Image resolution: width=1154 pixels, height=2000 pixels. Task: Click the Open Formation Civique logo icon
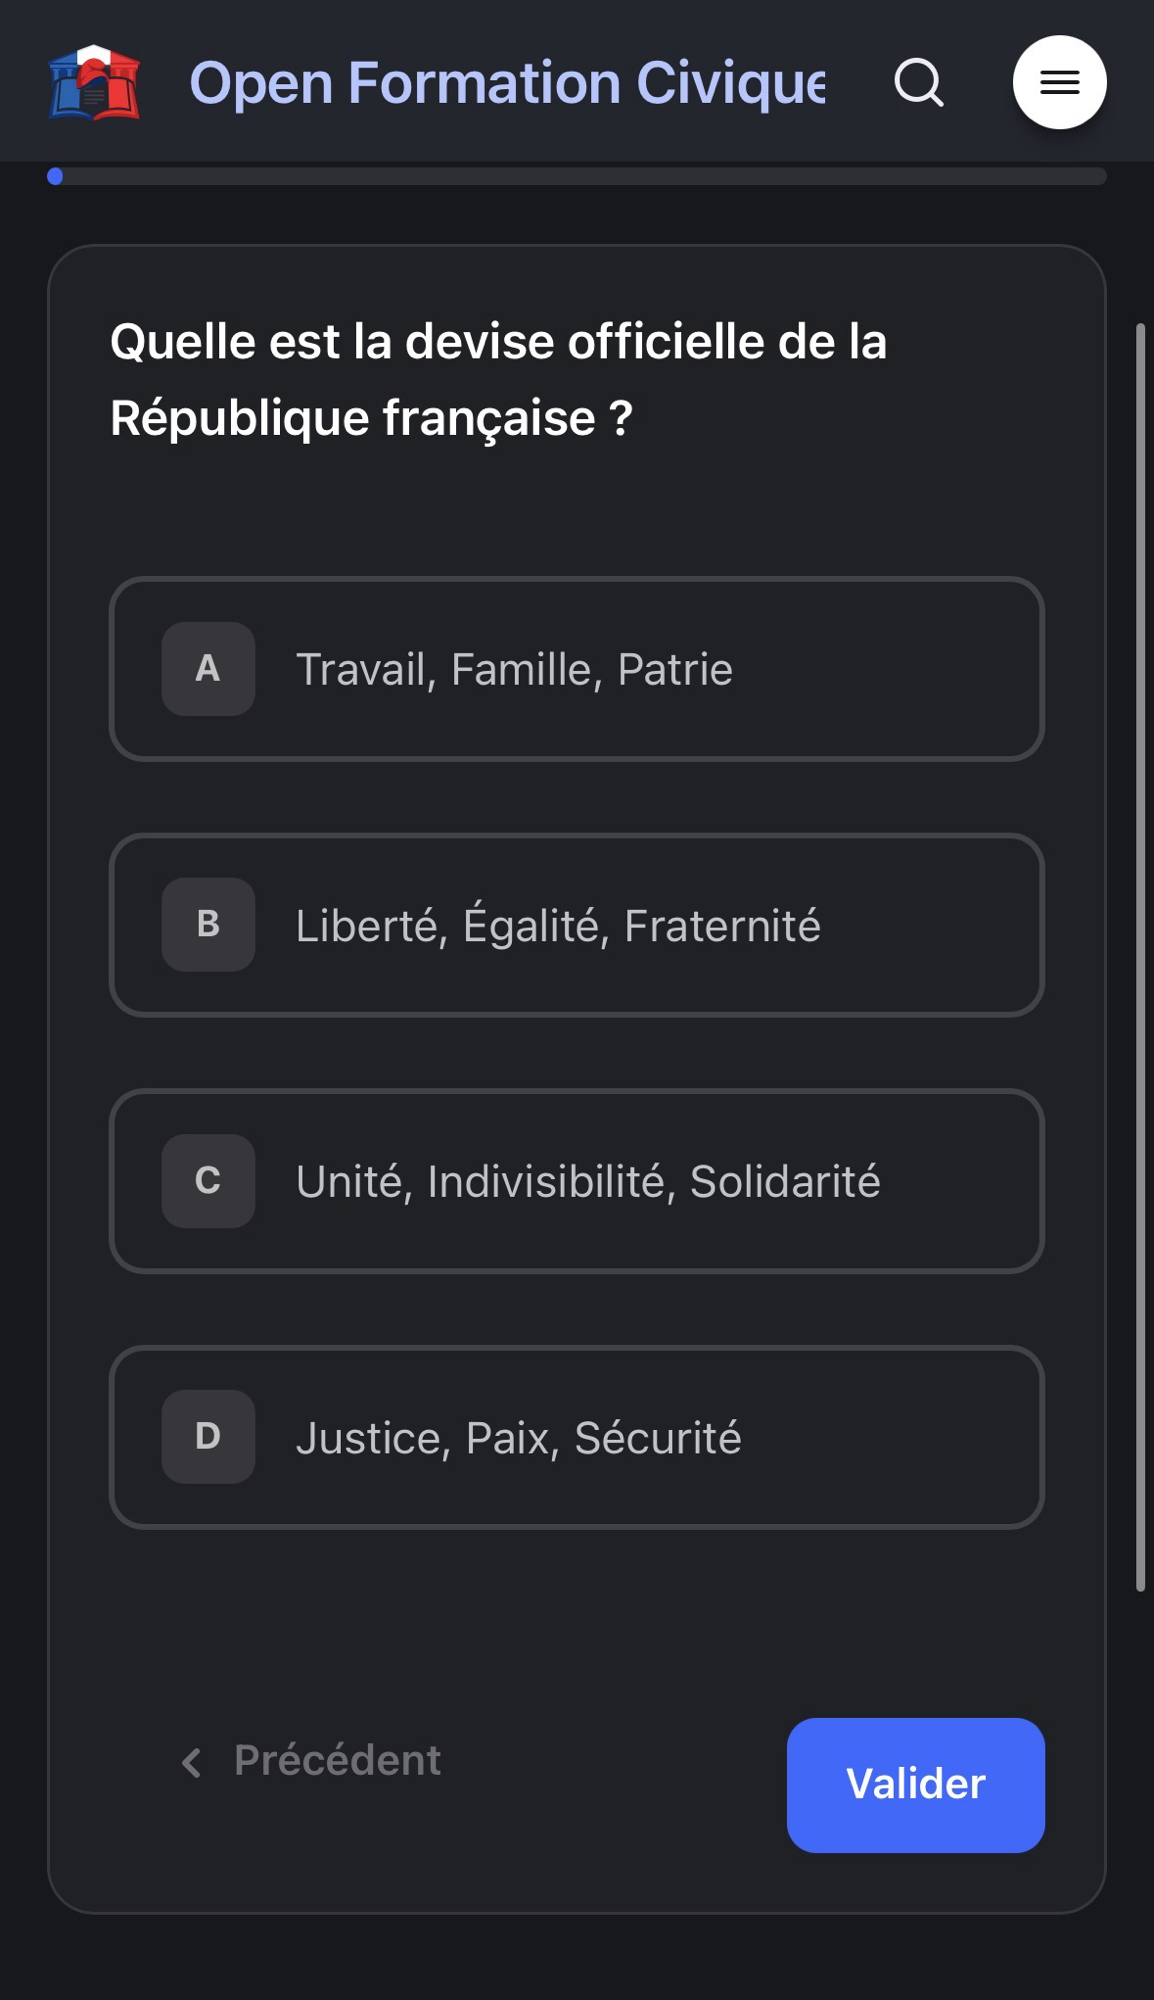click(x=95, y=82)
